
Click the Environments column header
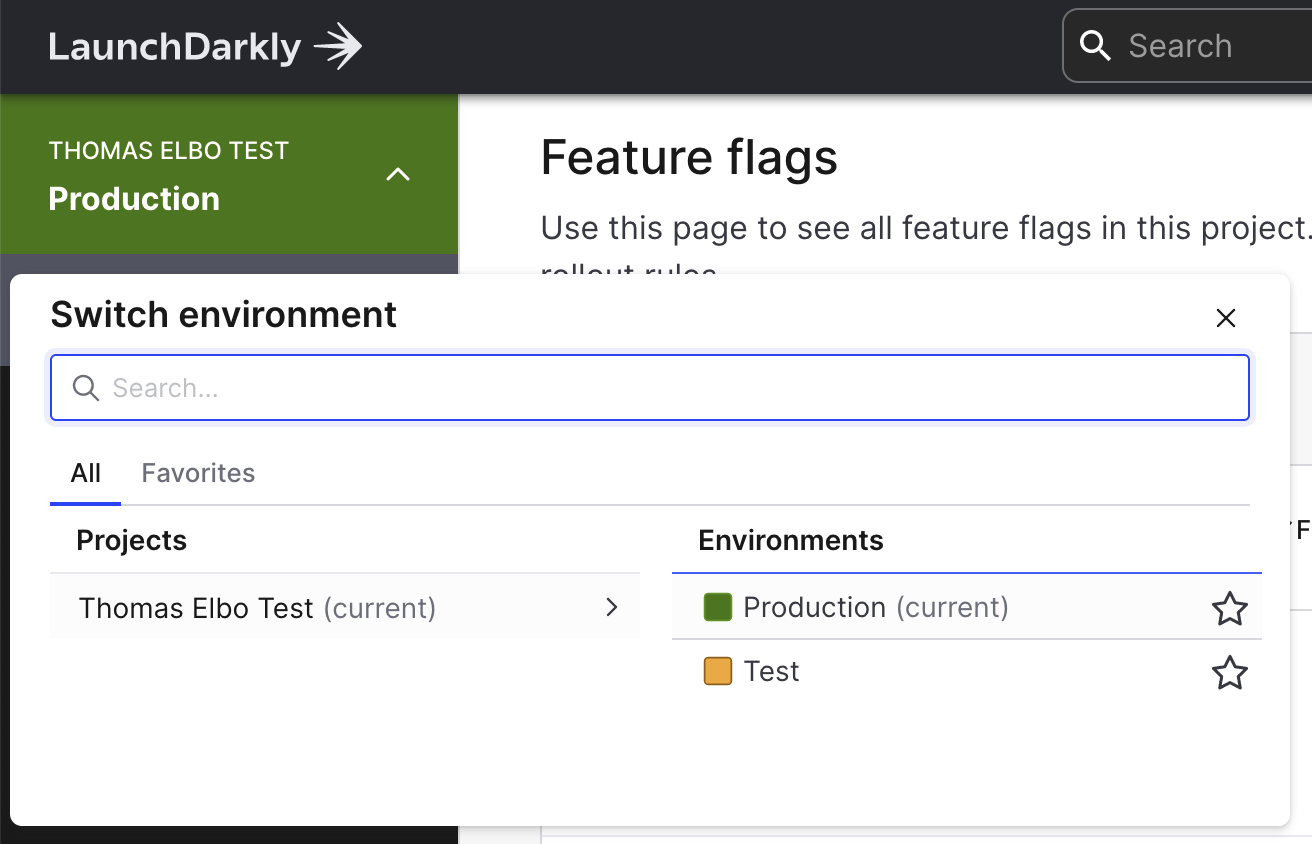791,541
